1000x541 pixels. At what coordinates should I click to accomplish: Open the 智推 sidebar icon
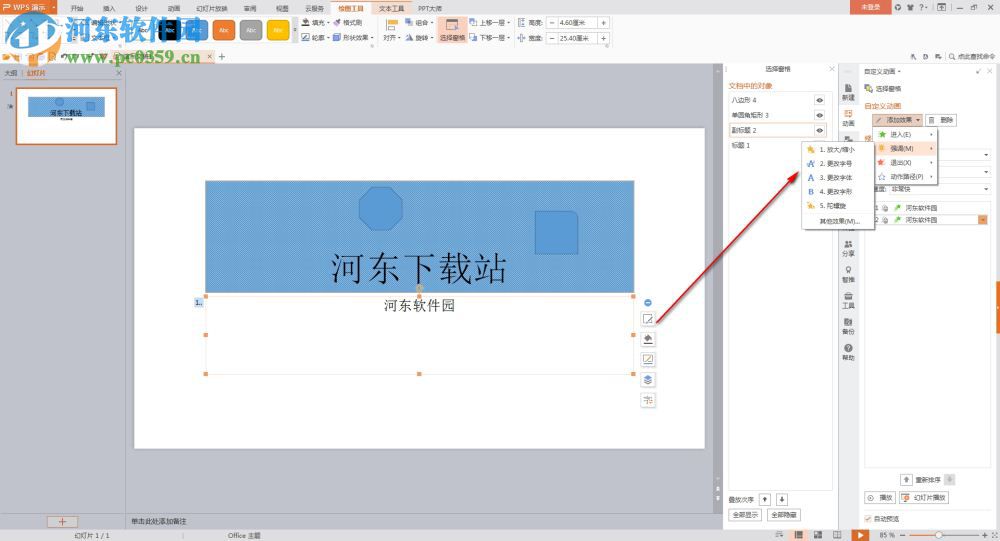848,274
